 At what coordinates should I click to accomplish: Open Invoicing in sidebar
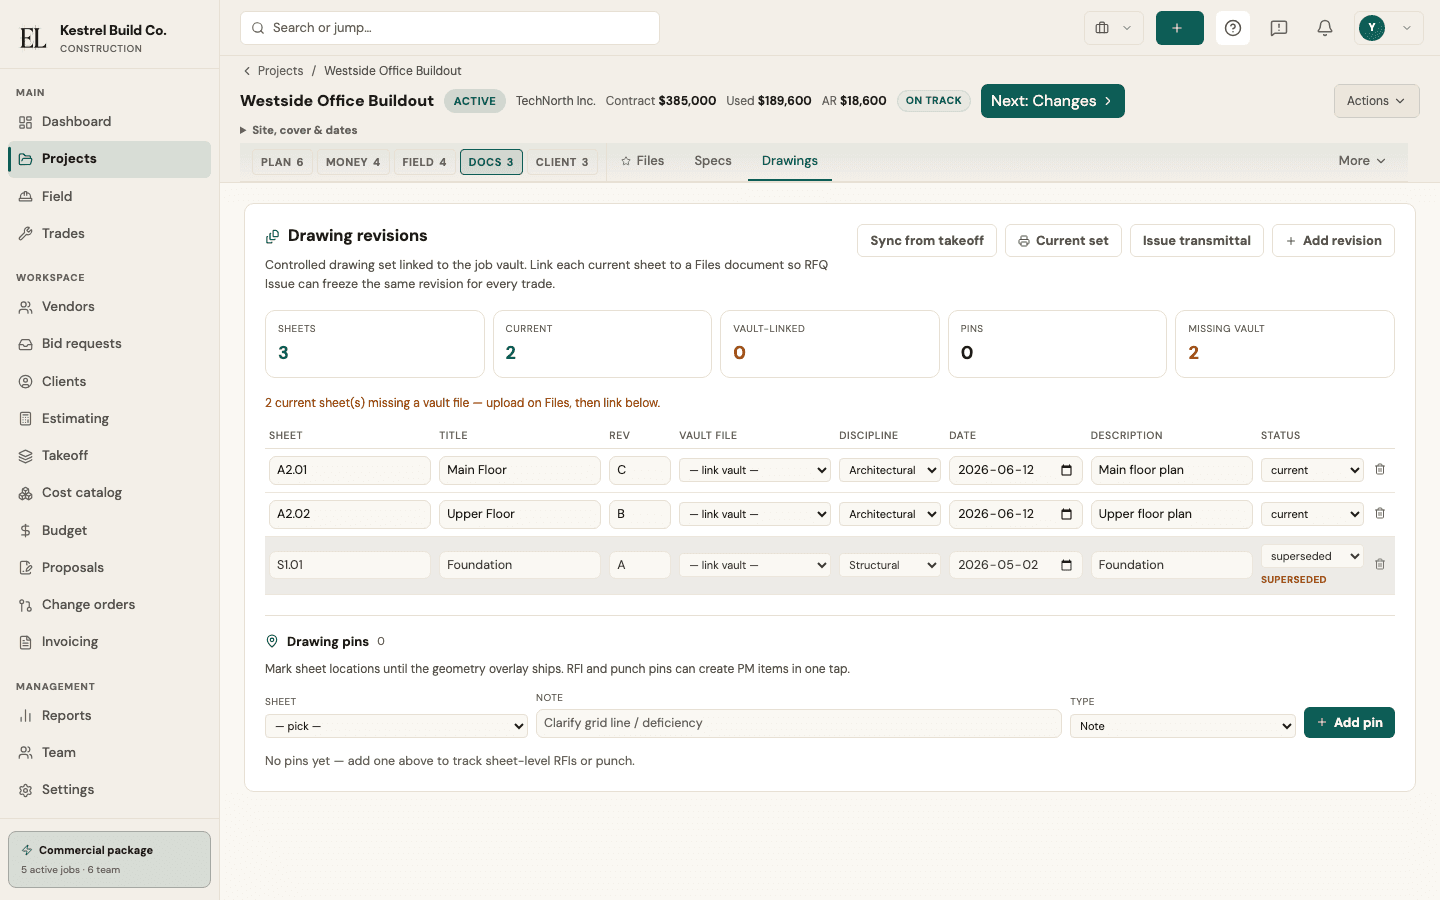point(109,642)
